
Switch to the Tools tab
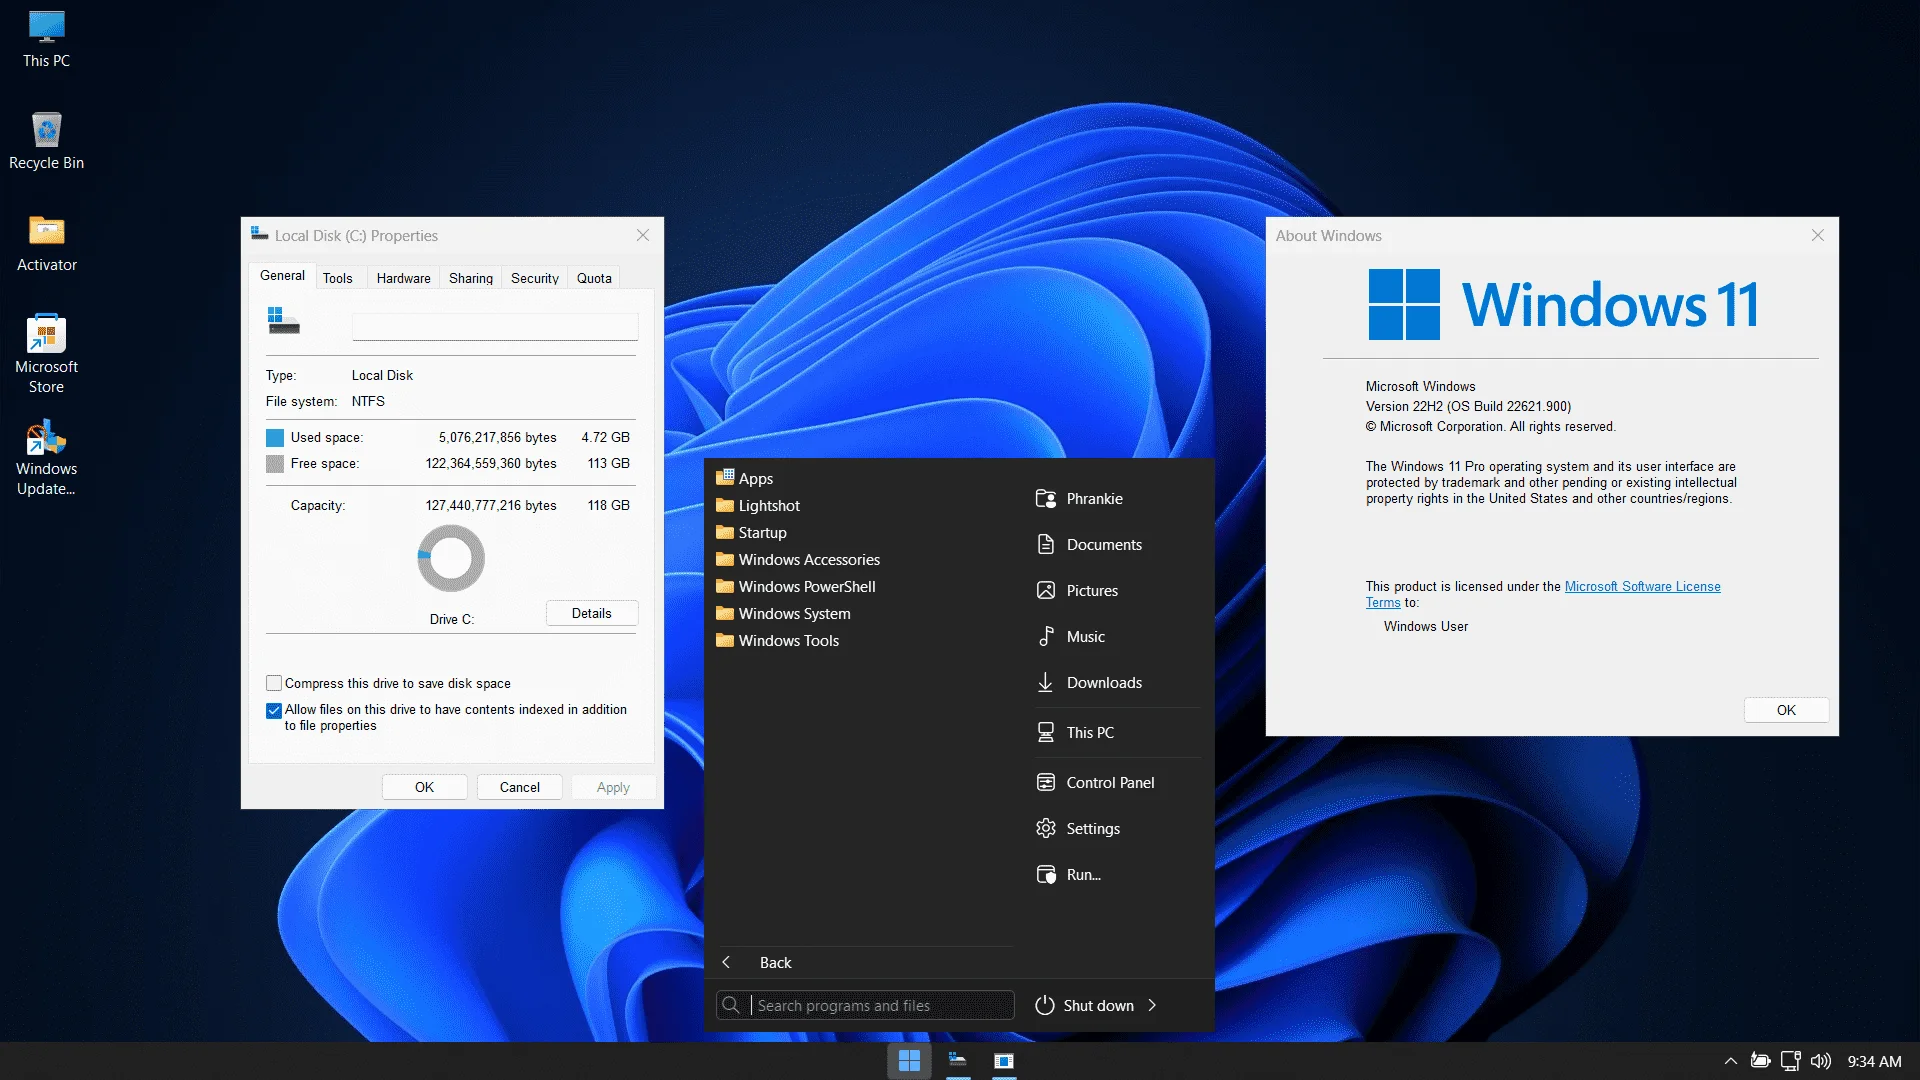338,279
